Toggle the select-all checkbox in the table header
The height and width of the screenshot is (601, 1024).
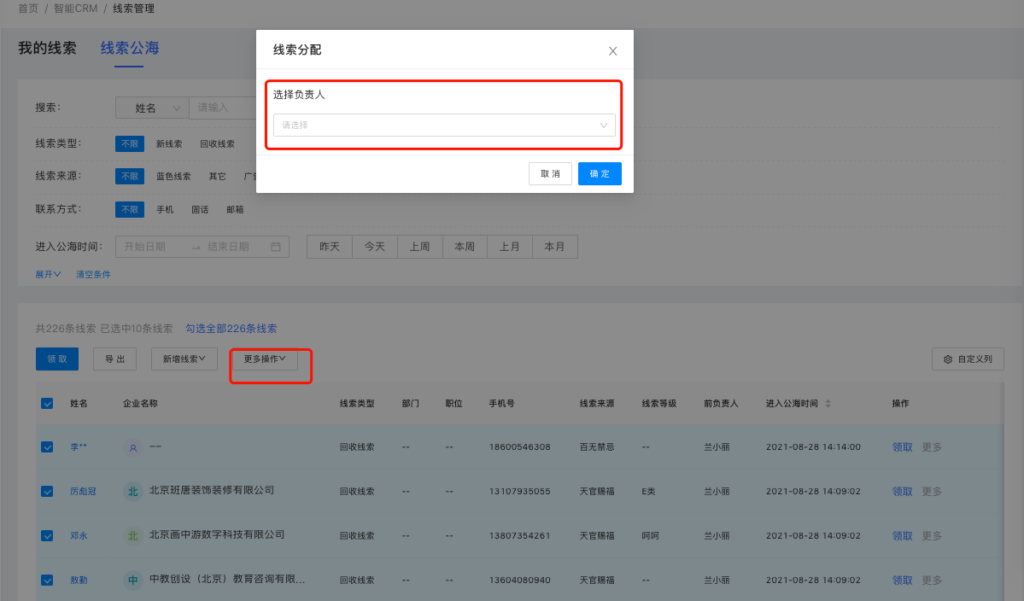[47, 404]
